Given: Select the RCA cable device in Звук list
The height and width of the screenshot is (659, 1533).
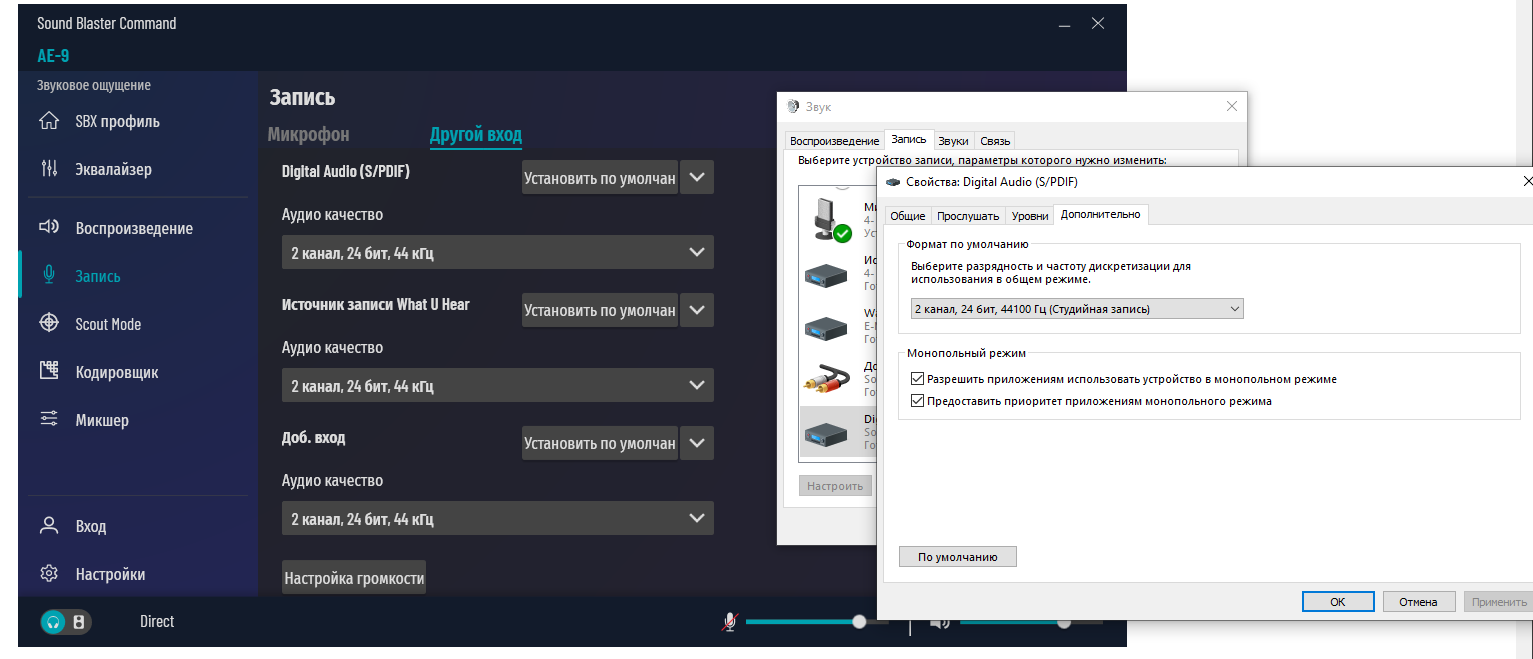Looking at the screenshot, I should tap(827, 377).
